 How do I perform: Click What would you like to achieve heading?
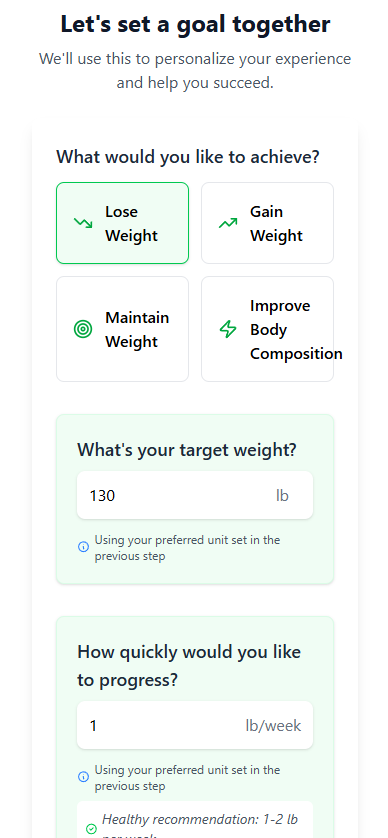(x=188, y=157)
